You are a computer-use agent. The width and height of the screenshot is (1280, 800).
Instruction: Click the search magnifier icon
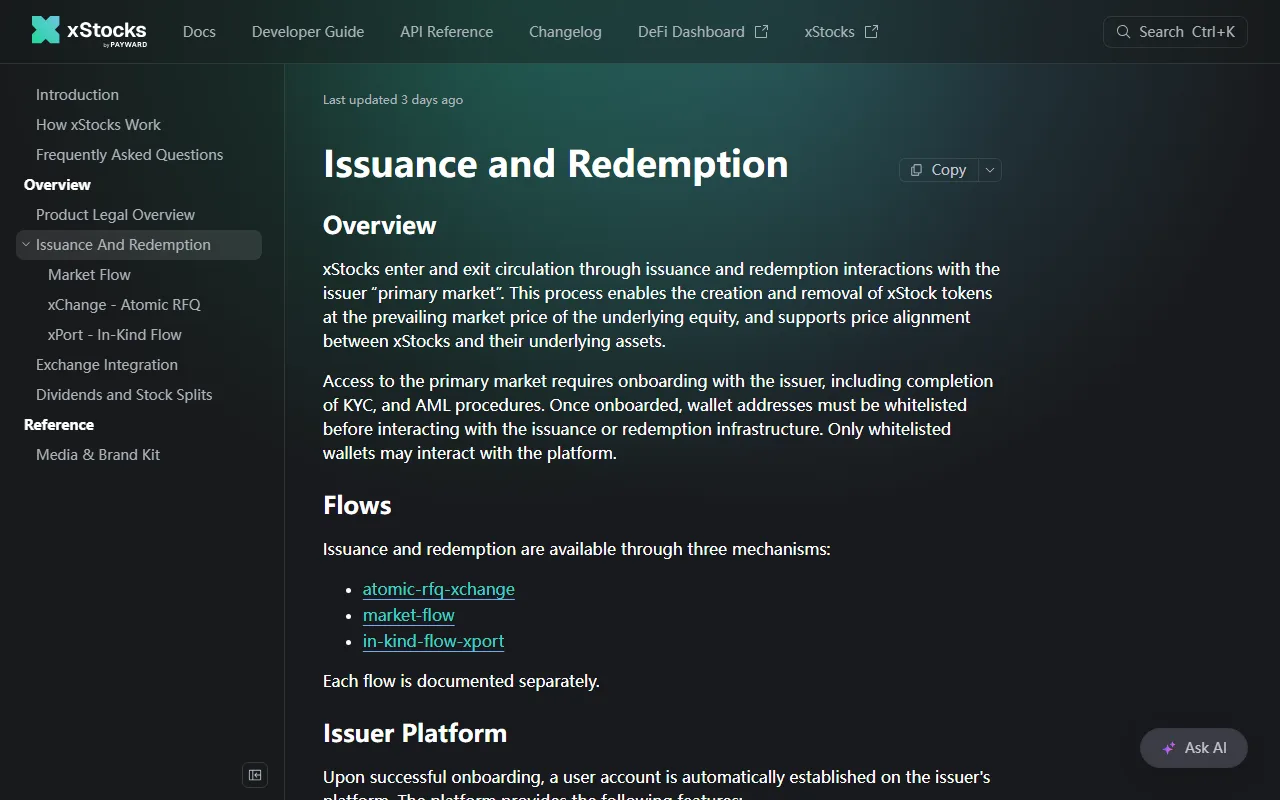1124,32
